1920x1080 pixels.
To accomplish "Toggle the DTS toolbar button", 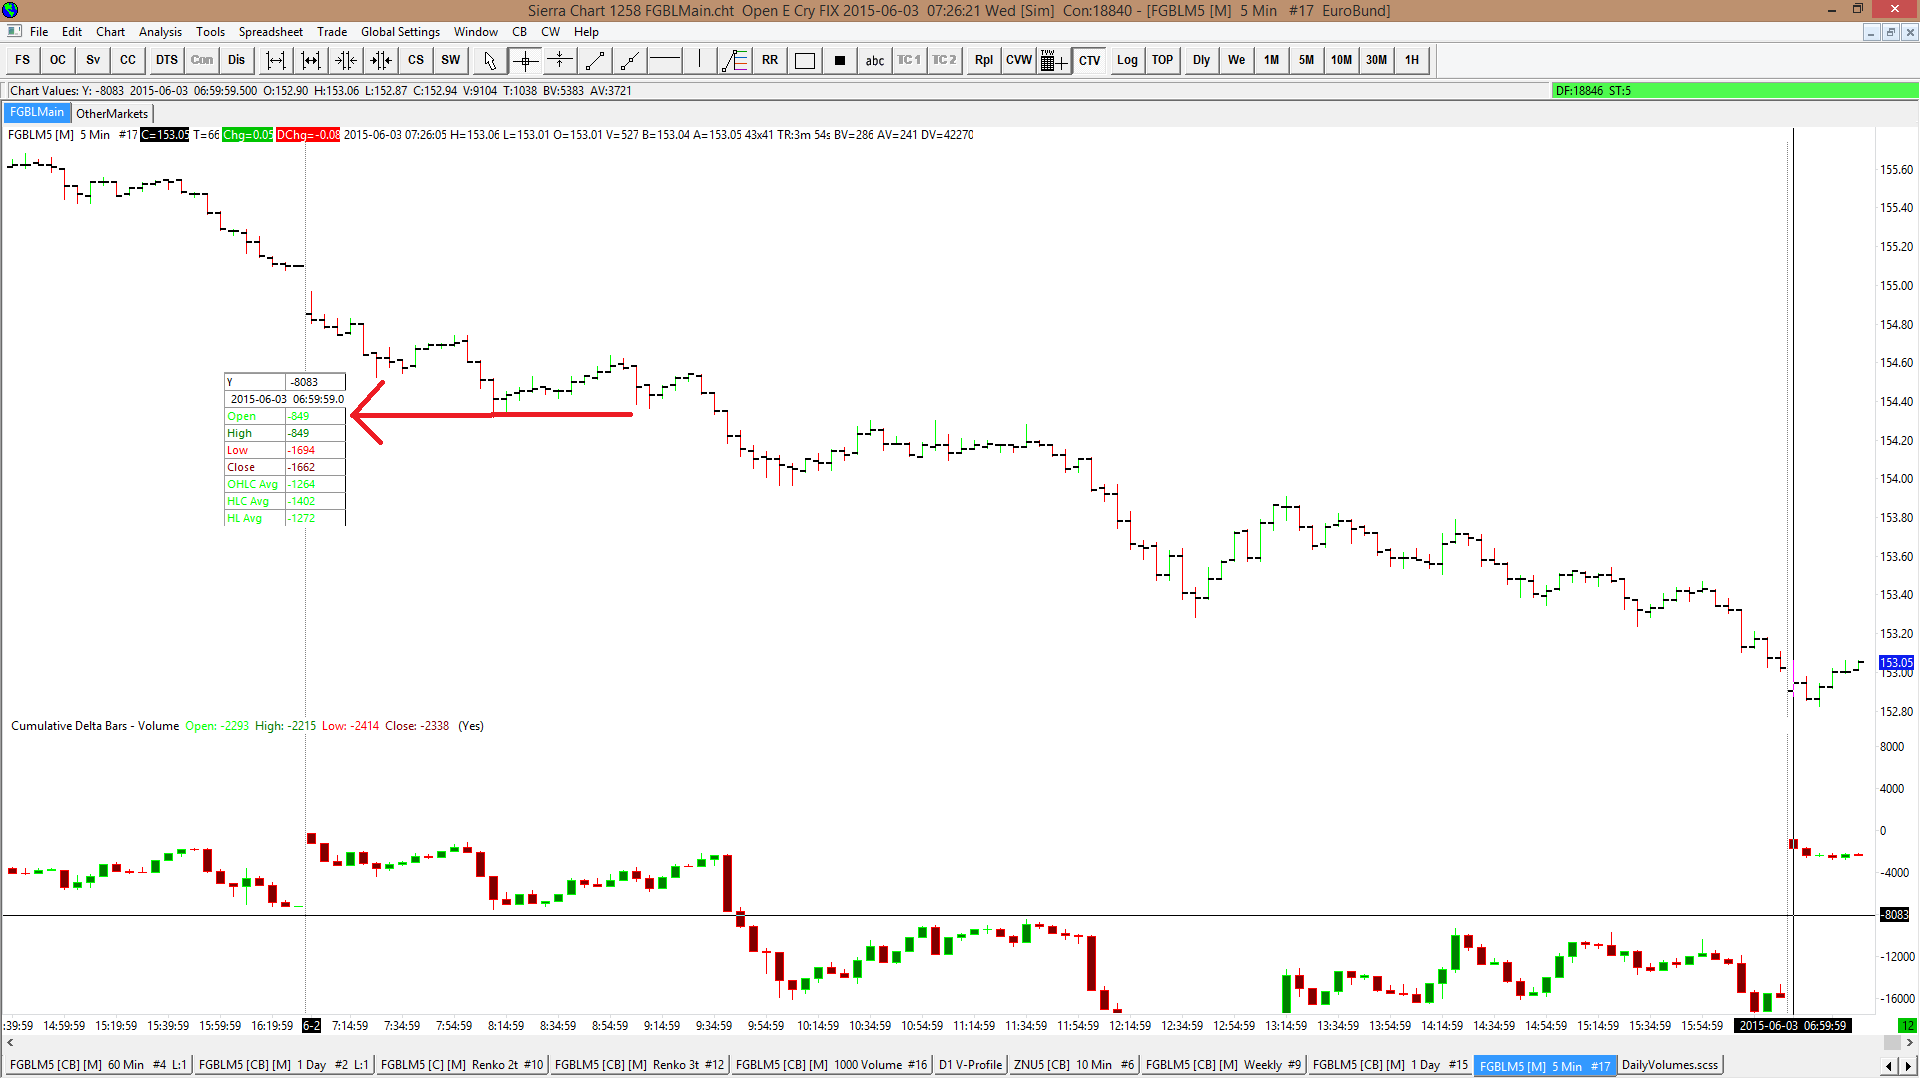I will coord(166,60).
